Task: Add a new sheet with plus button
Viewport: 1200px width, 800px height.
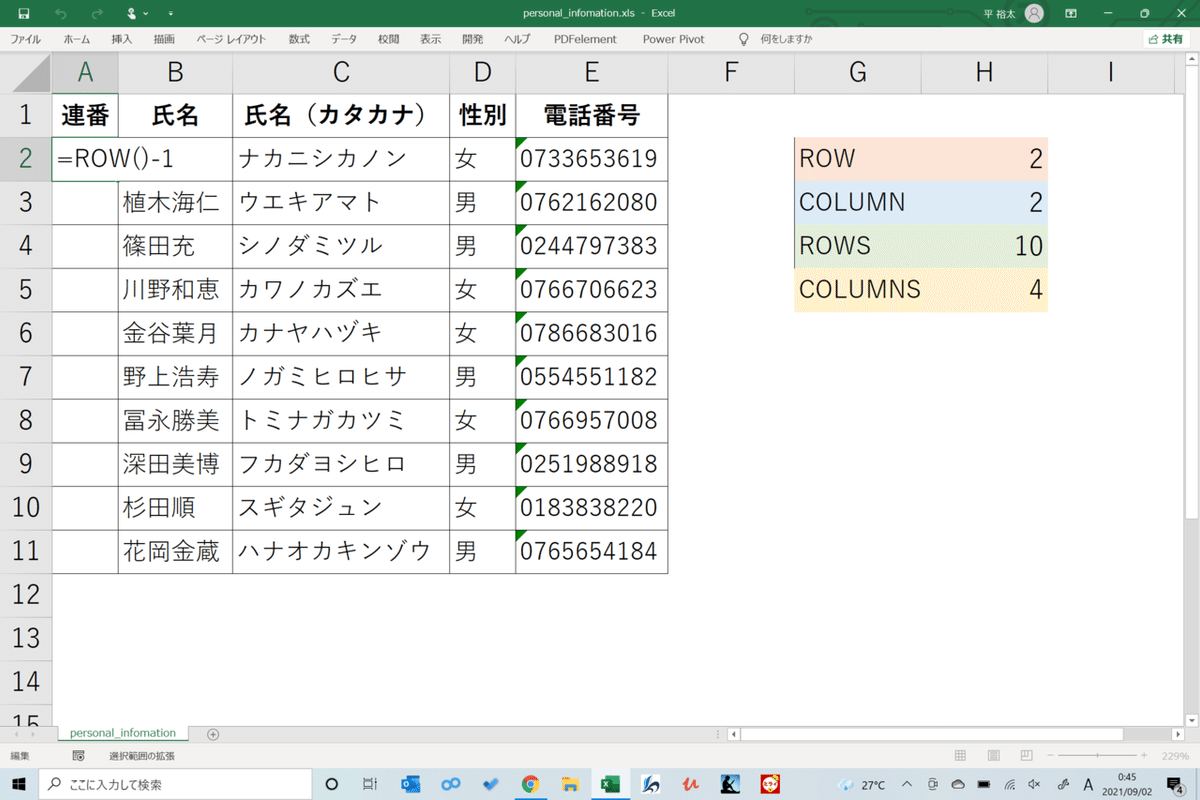Action: pos(213,734)
